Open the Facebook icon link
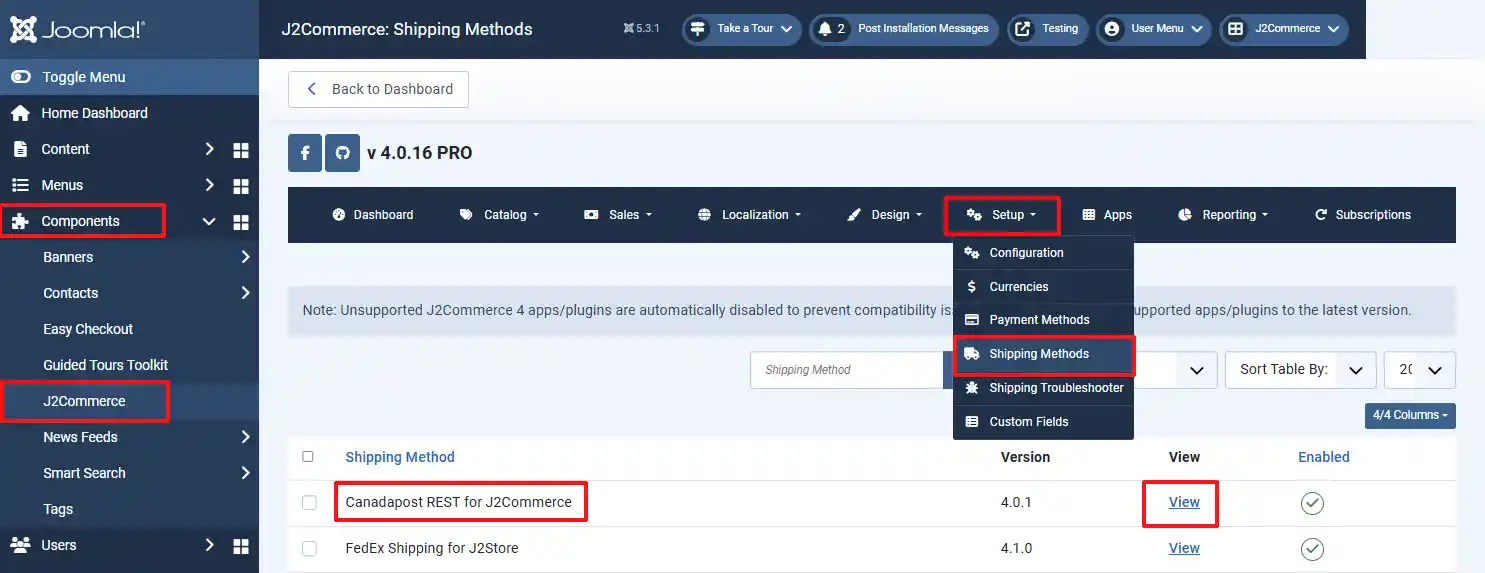This screenshot has height=573, width=1485. coord(305,154)
